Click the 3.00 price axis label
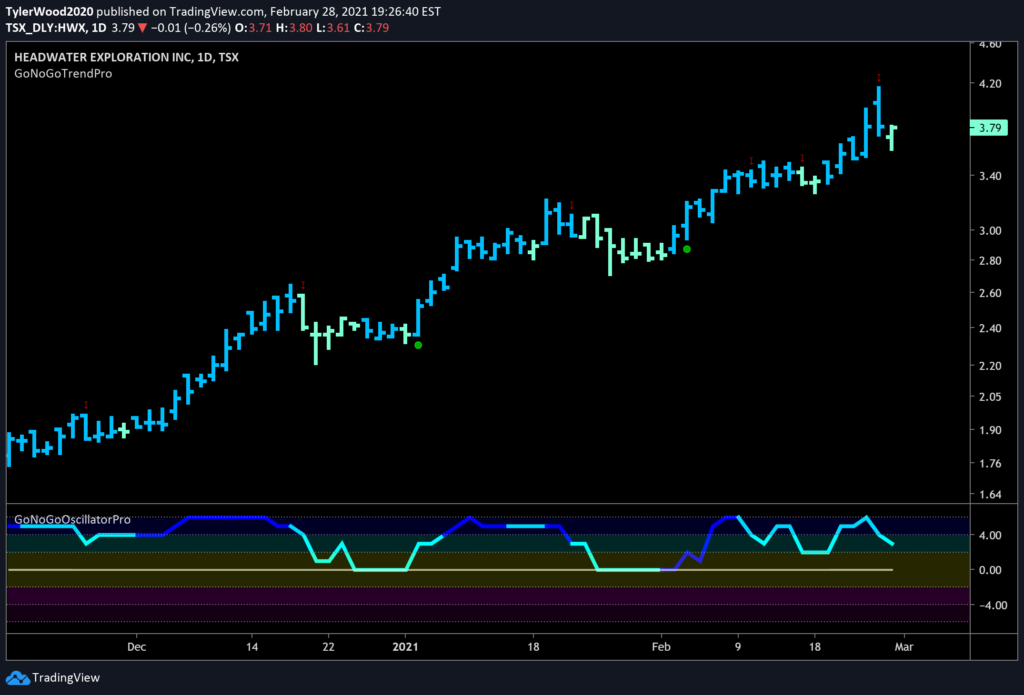Screen dimensions: 1024x695 [x=990, y=231]
